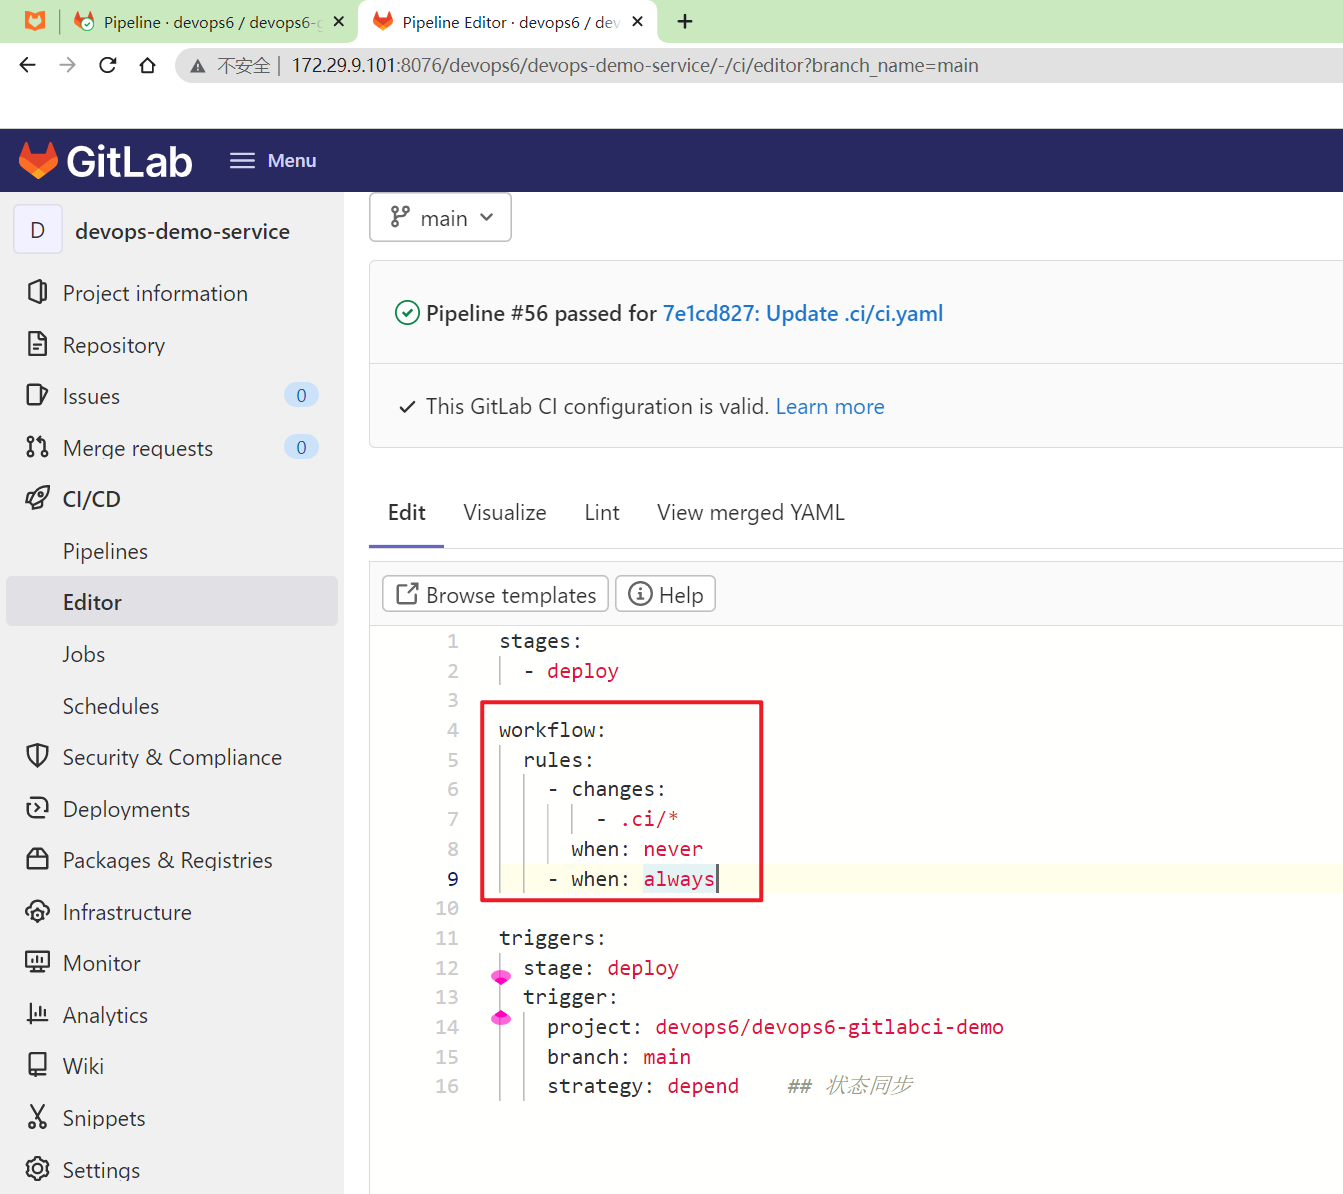The image size is (1343, 1194).
Task: Open the Snippets scissors icon
Action: (x=37, y=1116)
